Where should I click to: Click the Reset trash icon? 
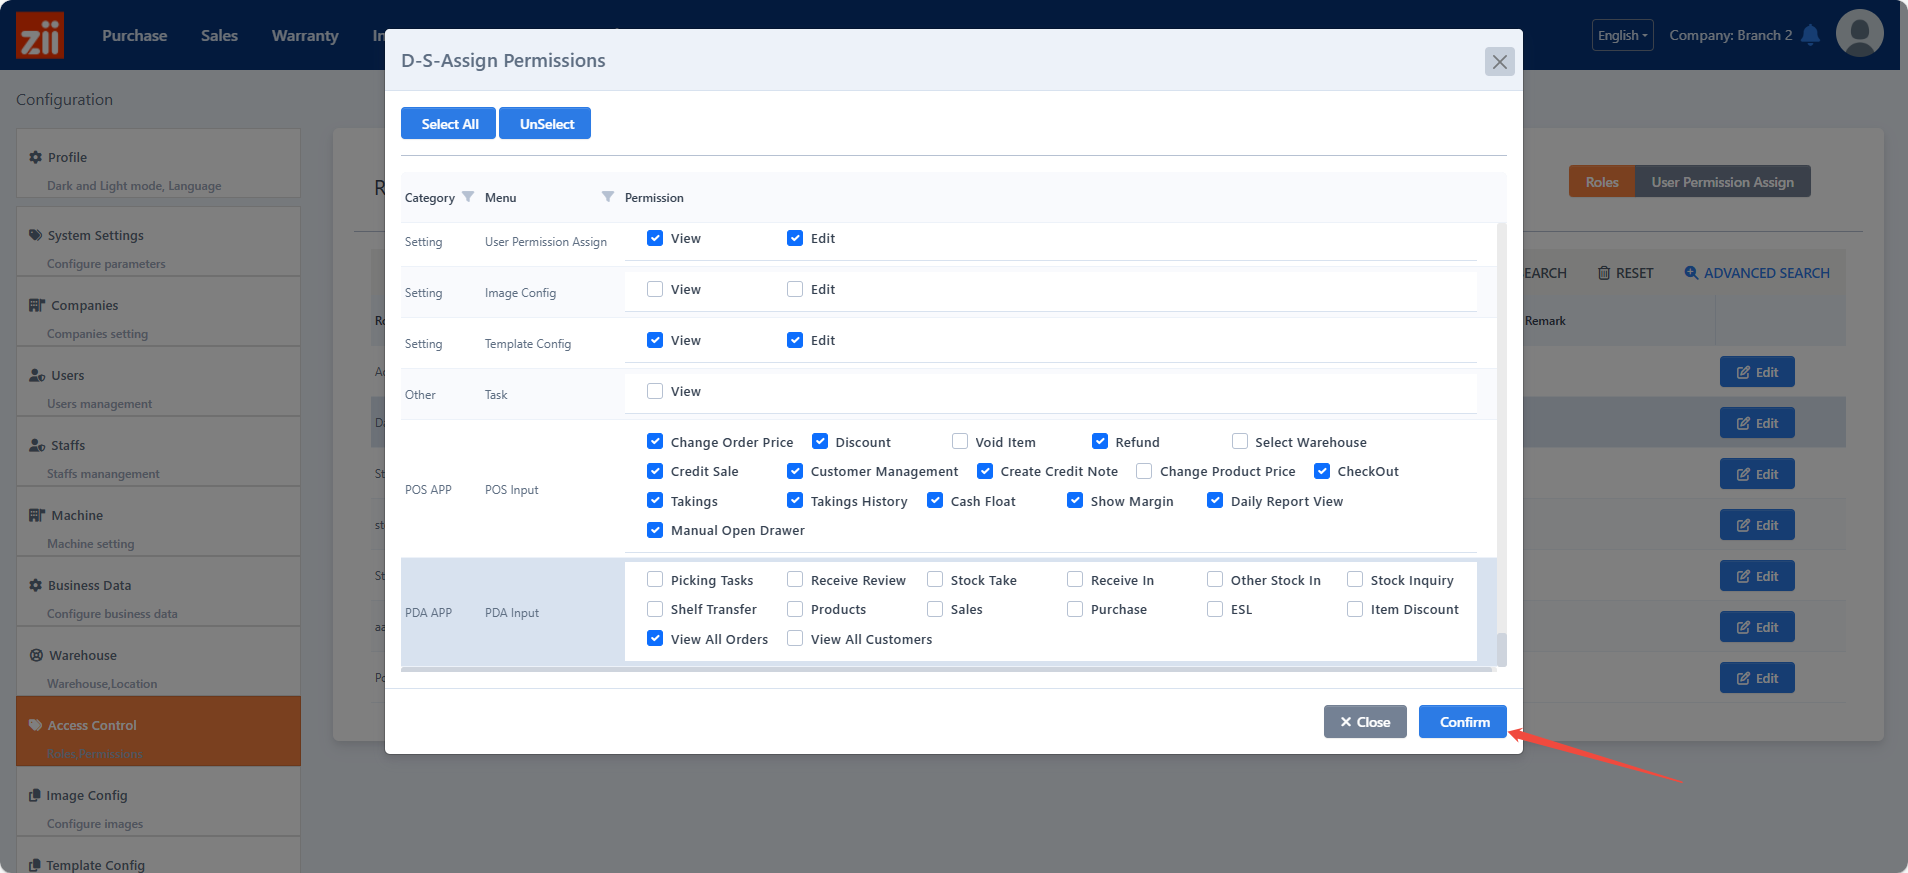pos(1604,273)
